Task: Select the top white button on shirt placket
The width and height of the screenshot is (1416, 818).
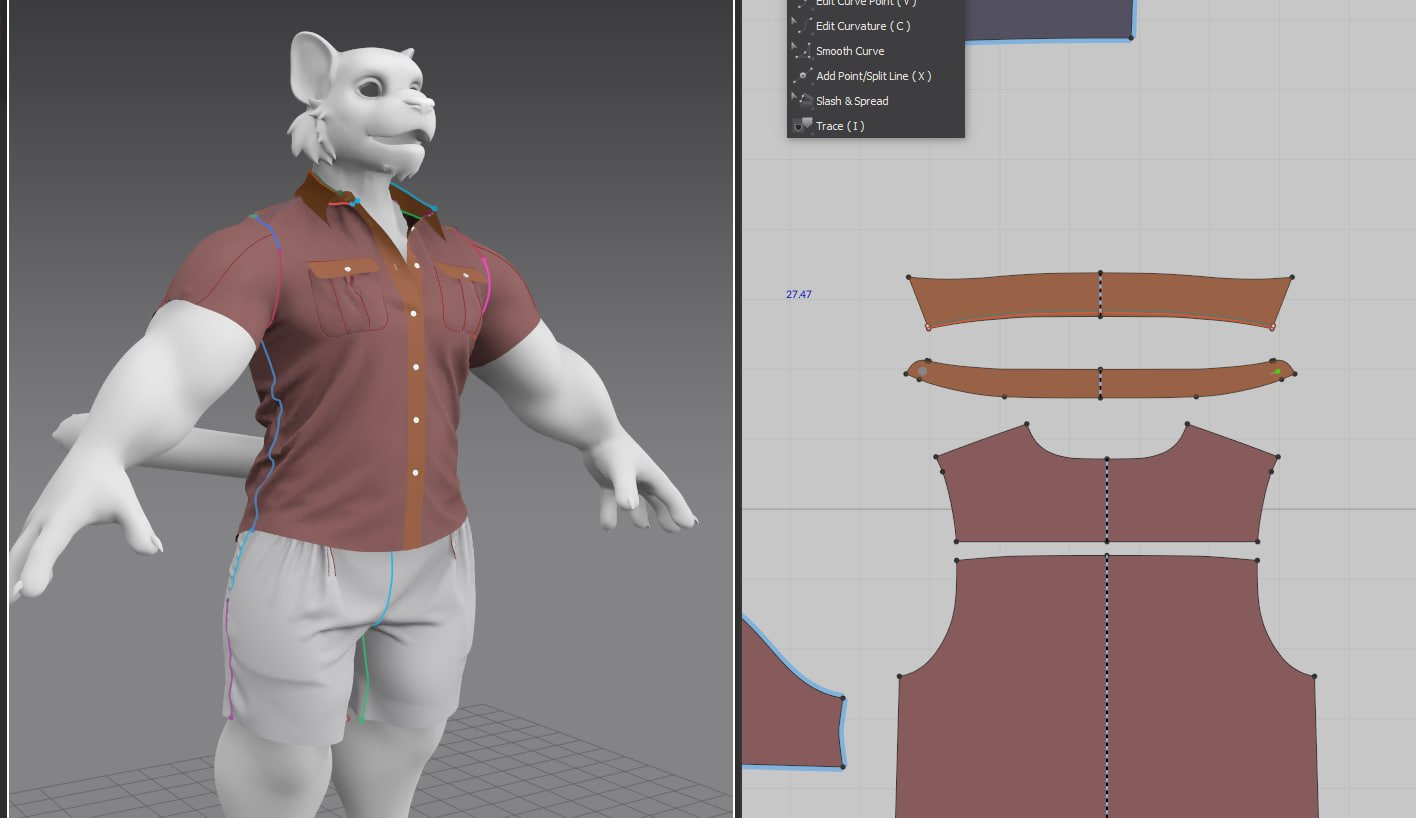Action: pyautogui.click(x=416, y=267)
